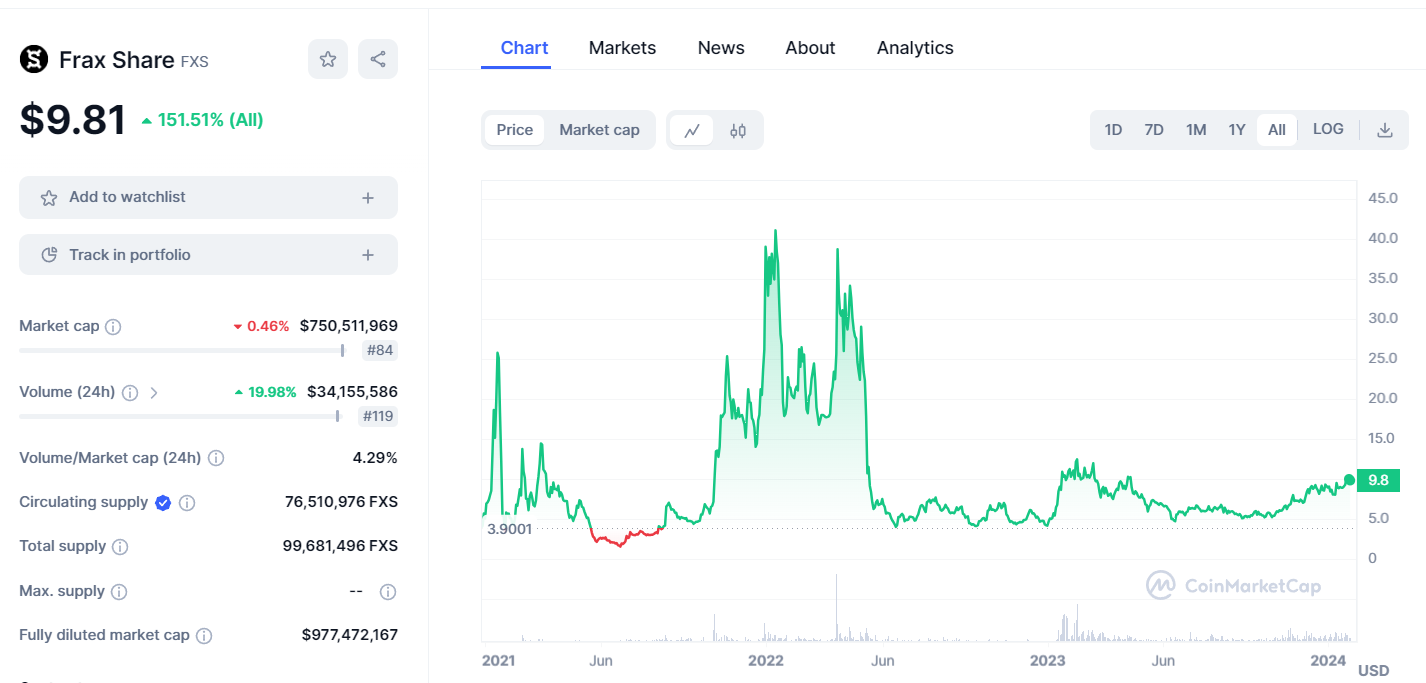
Task: Switch to the Analytics tab
Action: point(915,48)
